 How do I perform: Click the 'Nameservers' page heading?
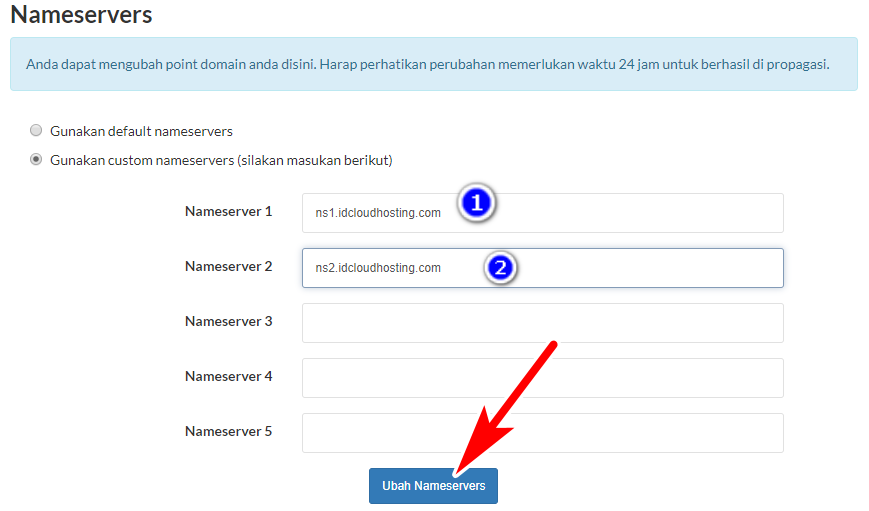click(x=81, y=14)
